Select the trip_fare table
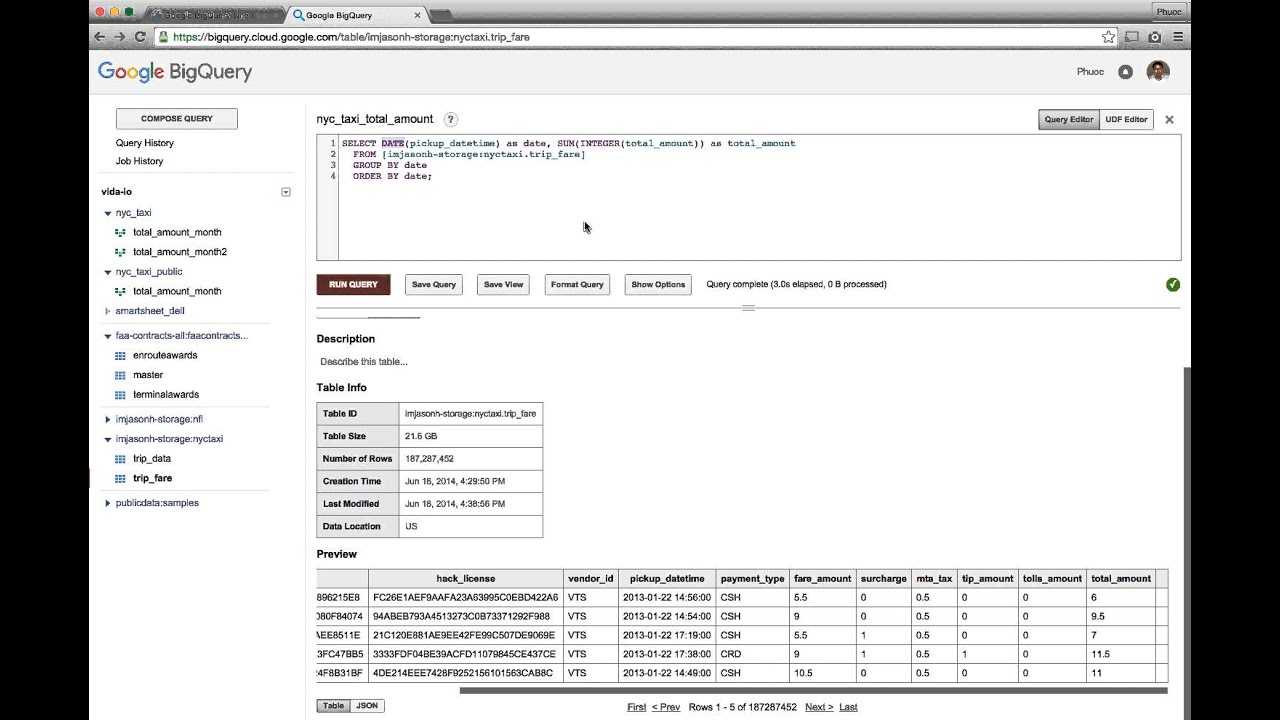The width and height of the screenshot is (1280, 720). tap(152, 478)
